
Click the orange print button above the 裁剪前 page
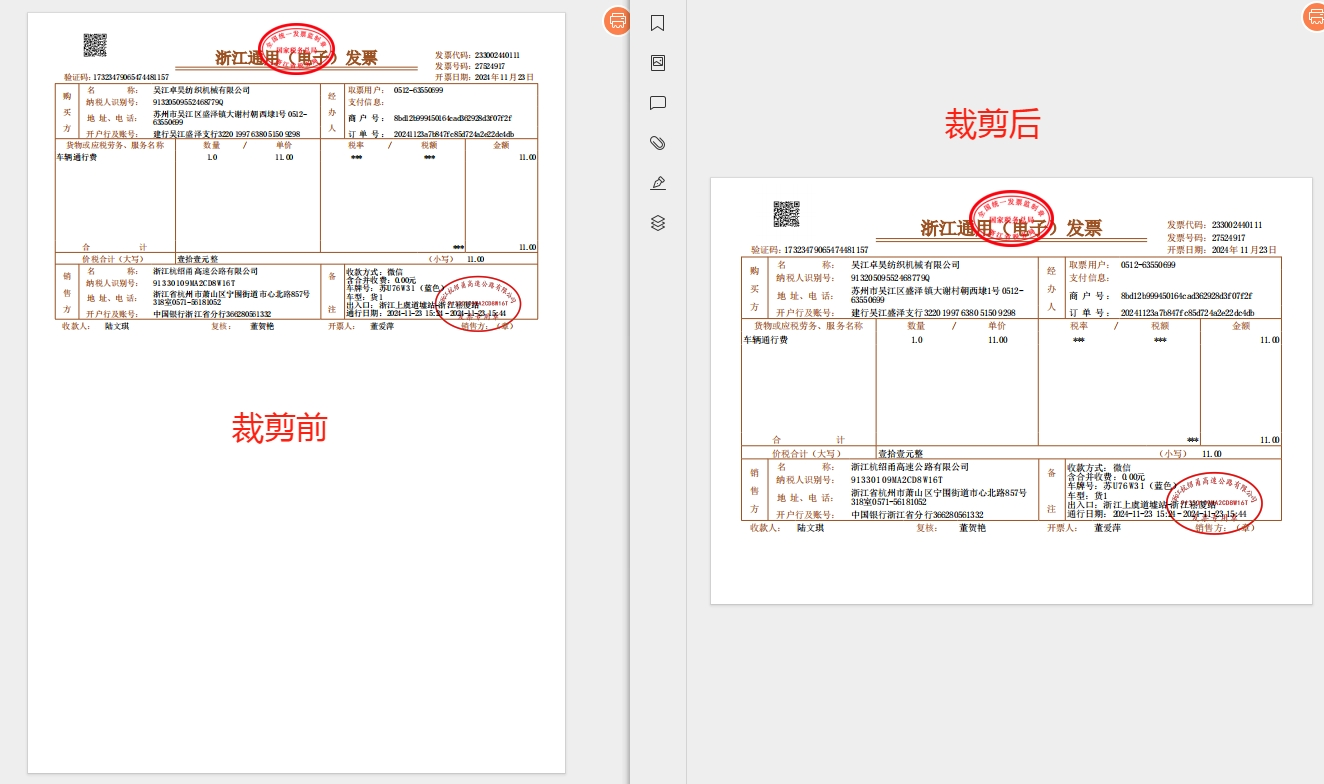[618, 20]
